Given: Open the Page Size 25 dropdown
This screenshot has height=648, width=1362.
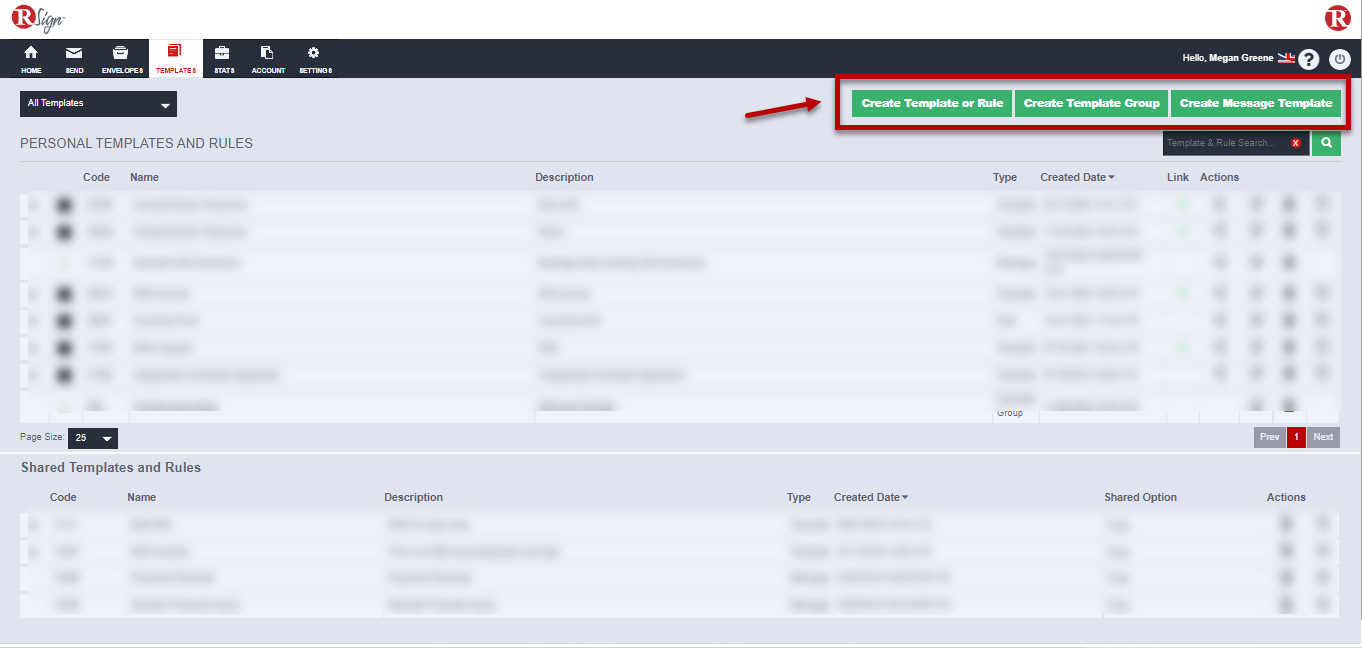Looking at the screenshot, I should click(93, 438).
